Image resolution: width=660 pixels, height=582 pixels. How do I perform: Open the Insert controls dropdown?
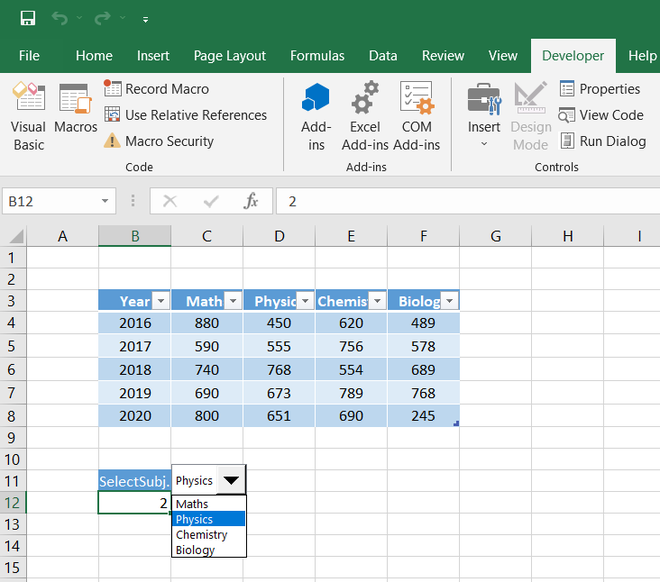pos(484,117)
